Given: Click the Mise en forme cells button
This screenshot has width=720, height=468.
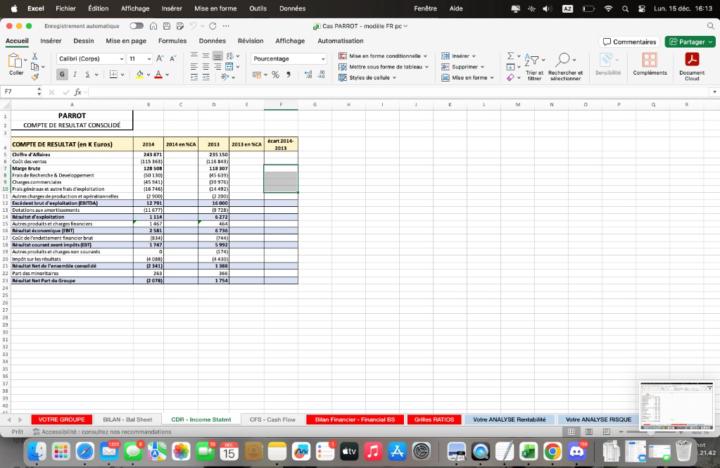Looking at the screenshot, I should click(467, 78).
